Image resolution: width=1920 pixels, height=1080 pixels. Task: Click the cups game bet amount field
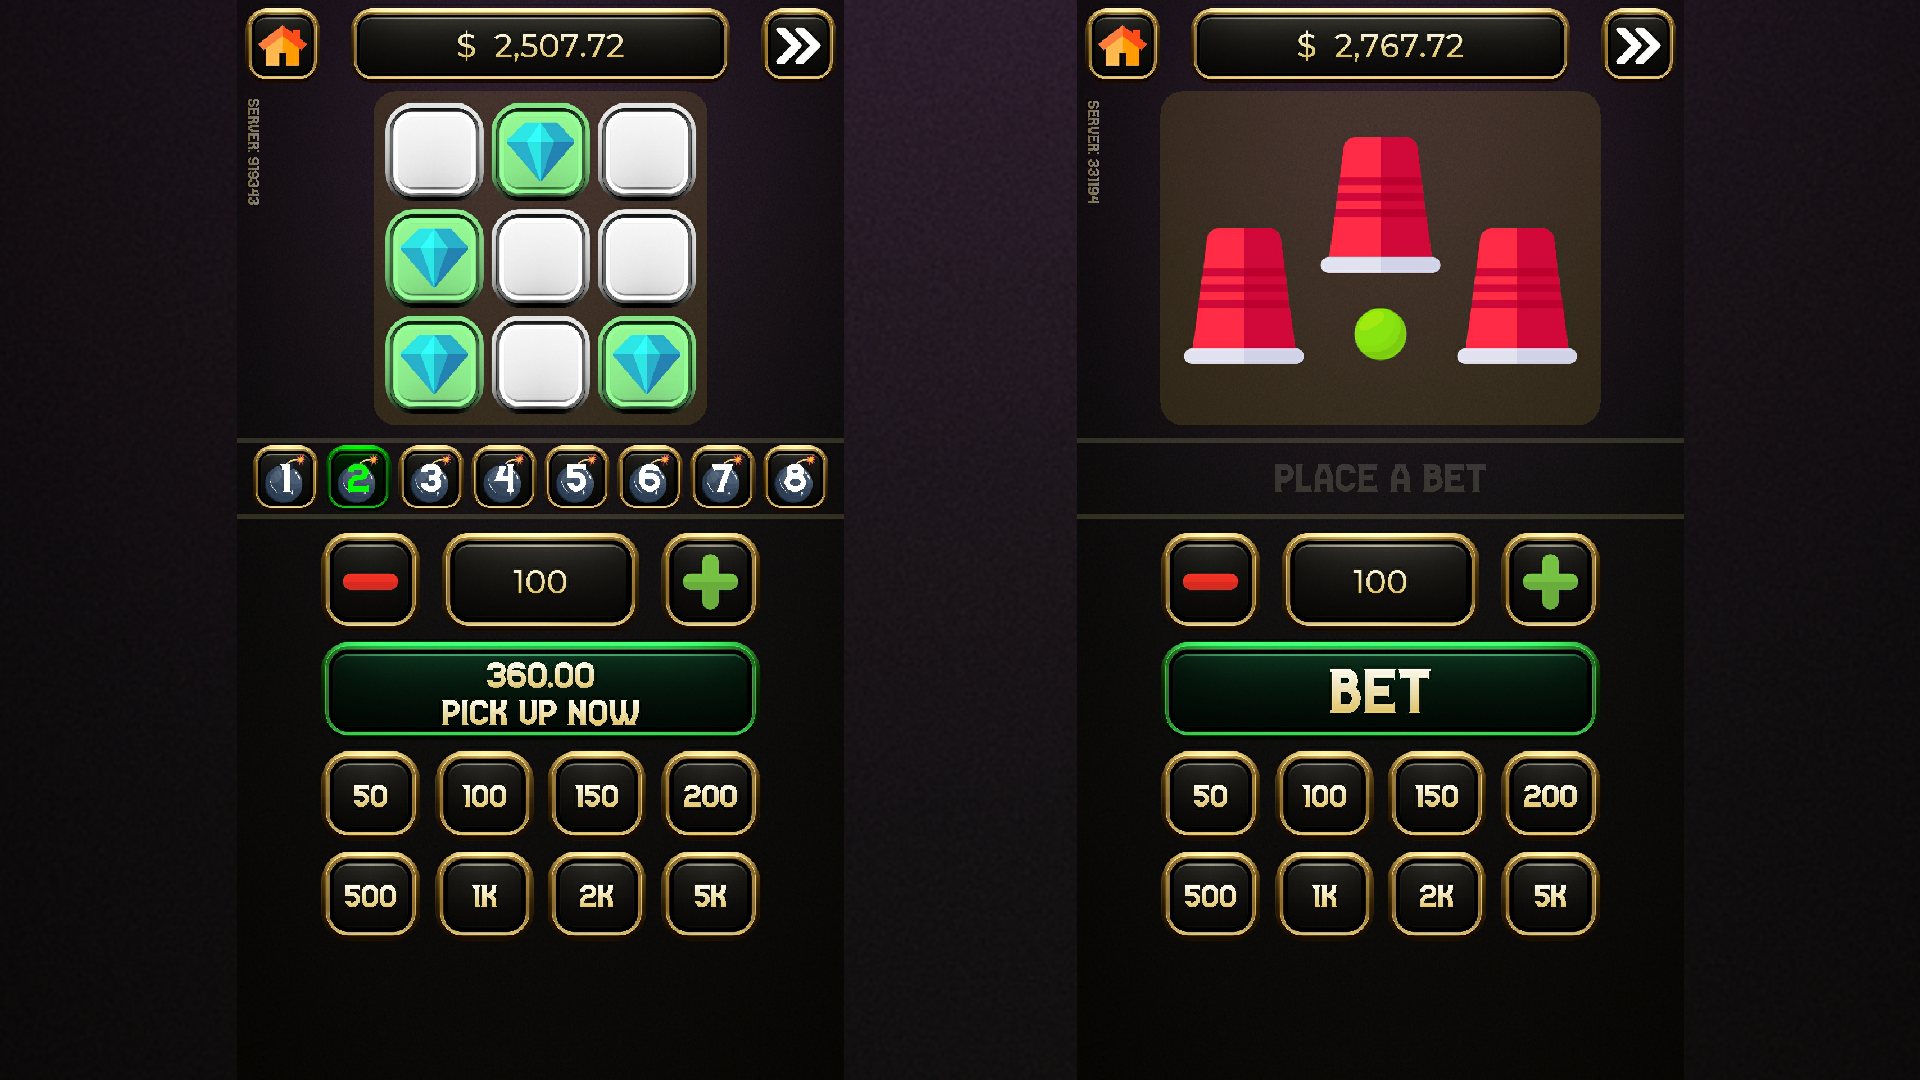[x=1380, y=581]
